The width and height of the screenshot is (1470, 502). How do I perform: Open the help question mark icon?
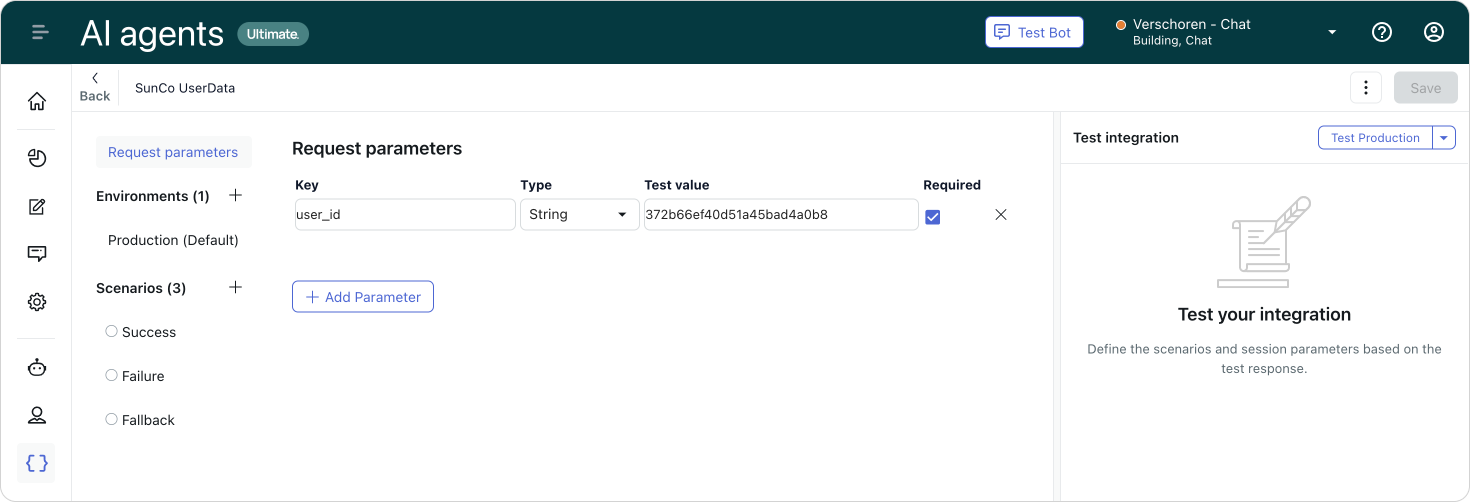[x=1382, y=32]
